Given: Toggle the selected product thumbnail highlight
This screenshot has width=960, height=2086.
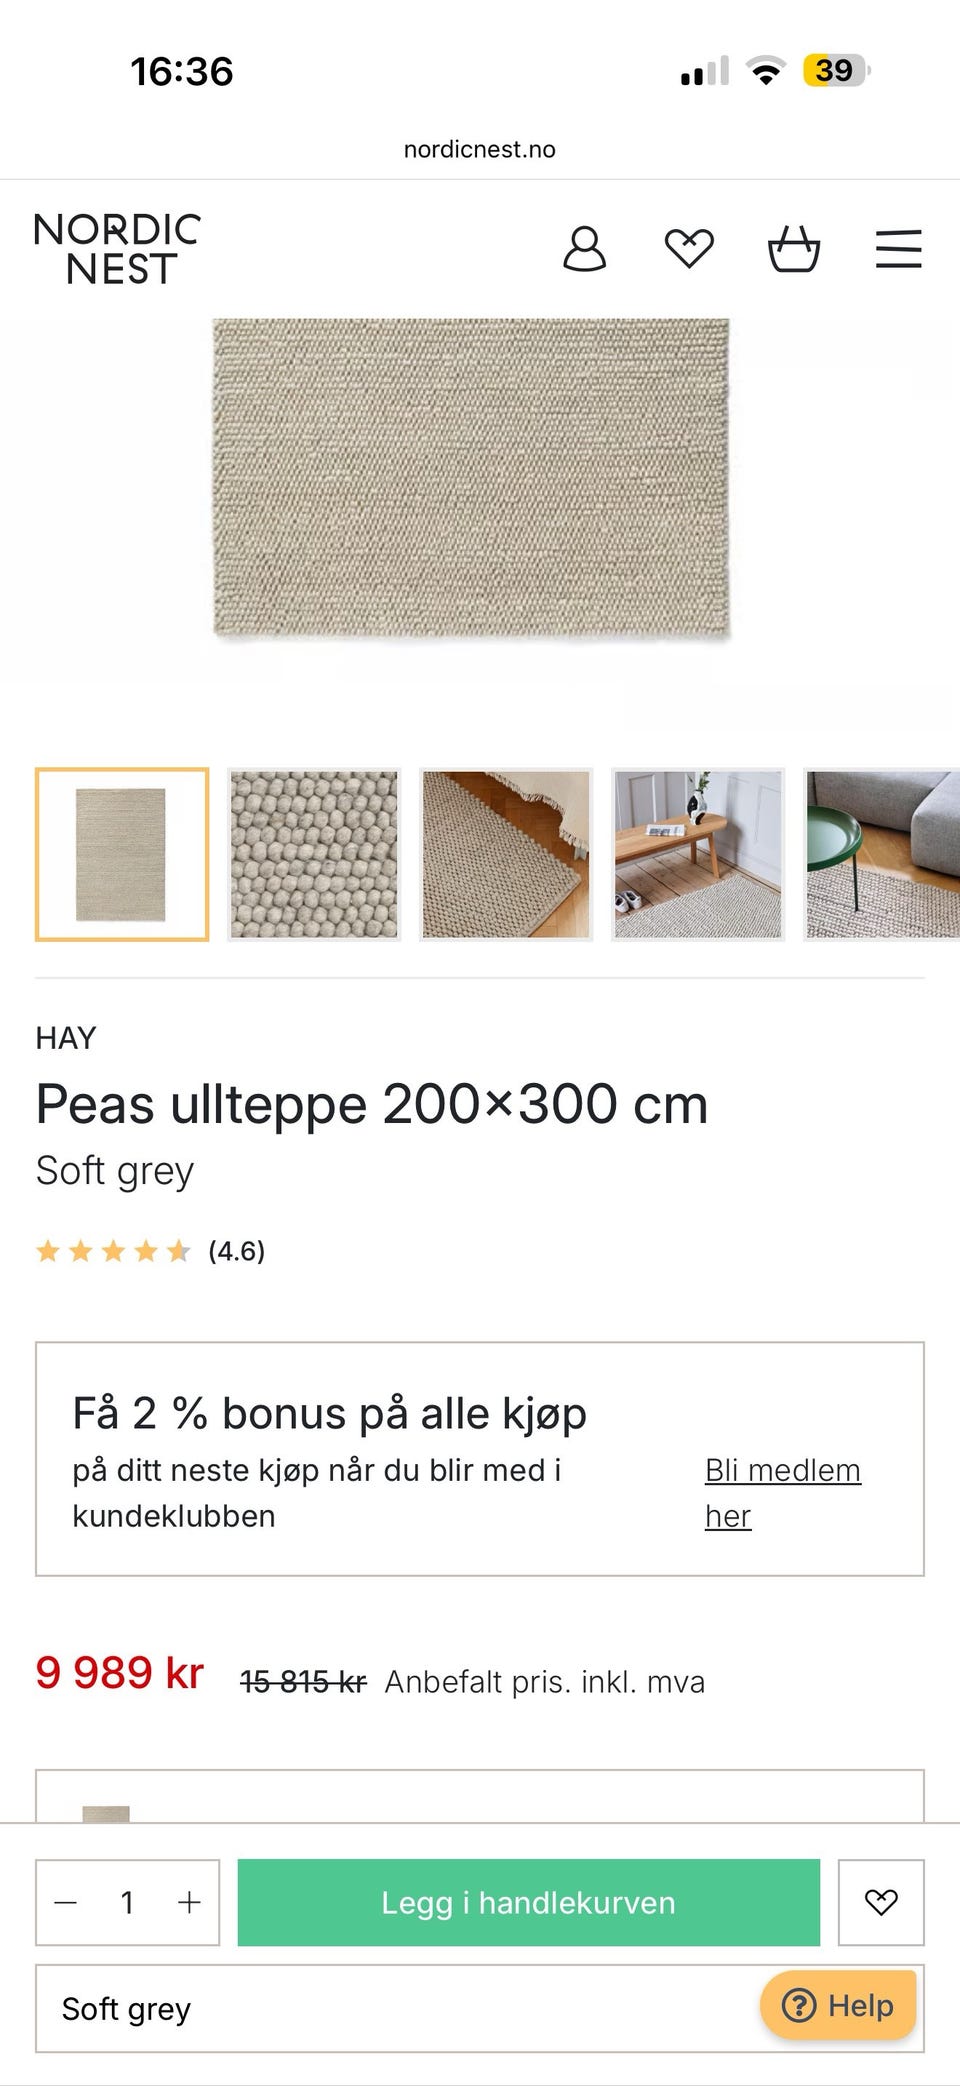Looking at the screenshot, I should 120,853.
